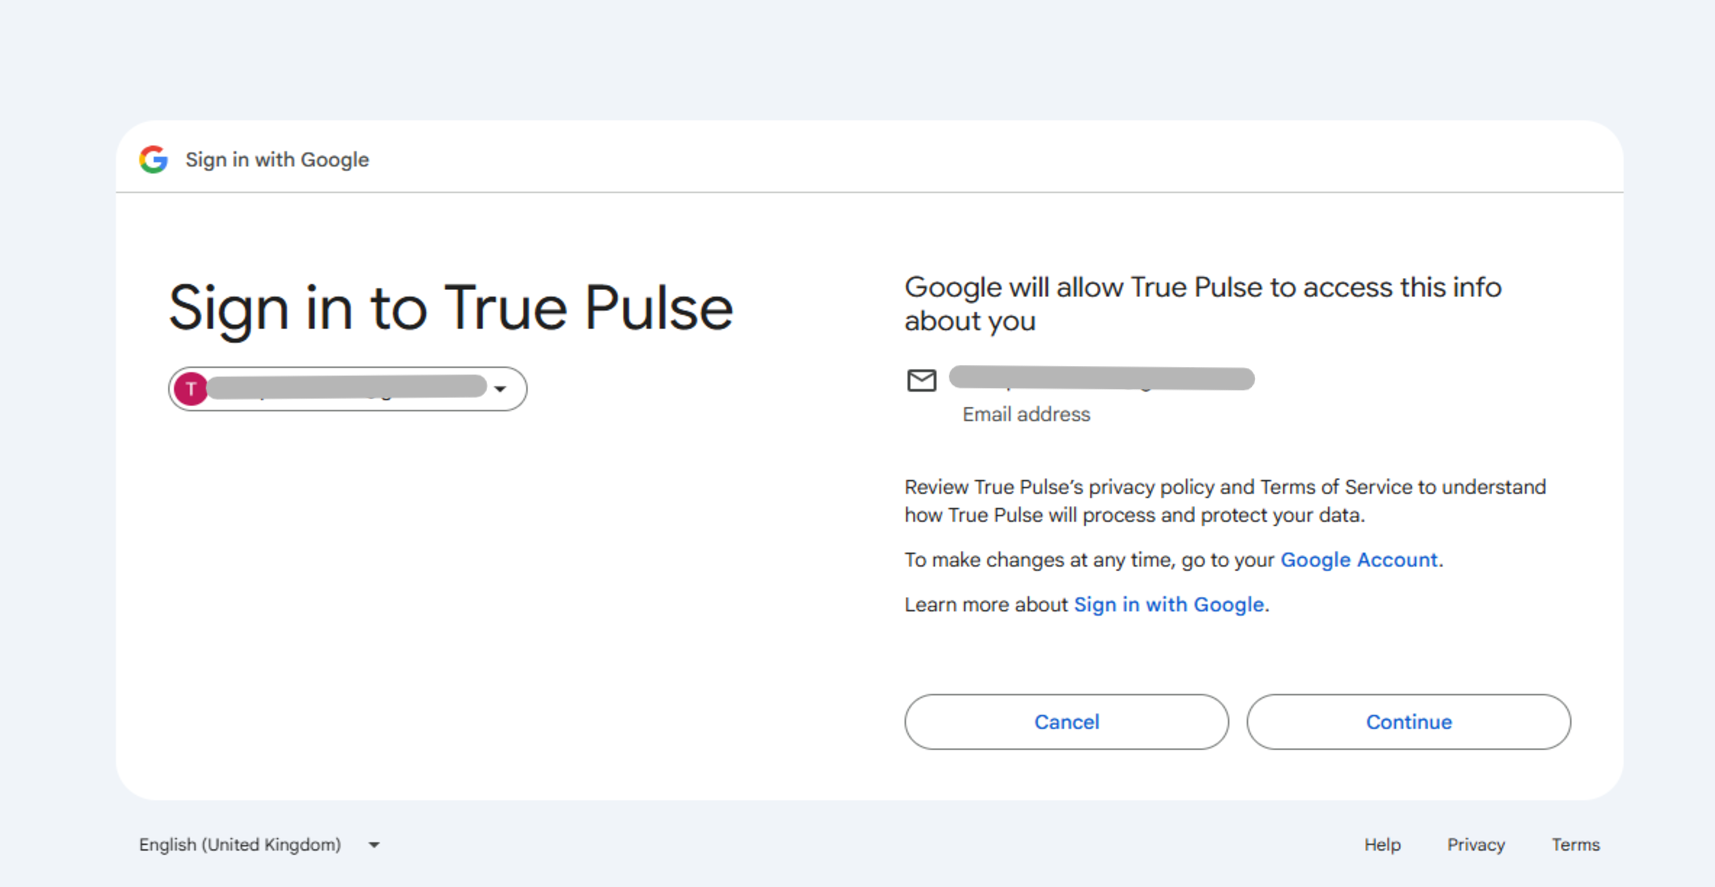Click the 'Review True Pulse's privacy policy' paragraph
This screenshot has height=887, width=1715.
(x=1225, y=501)
